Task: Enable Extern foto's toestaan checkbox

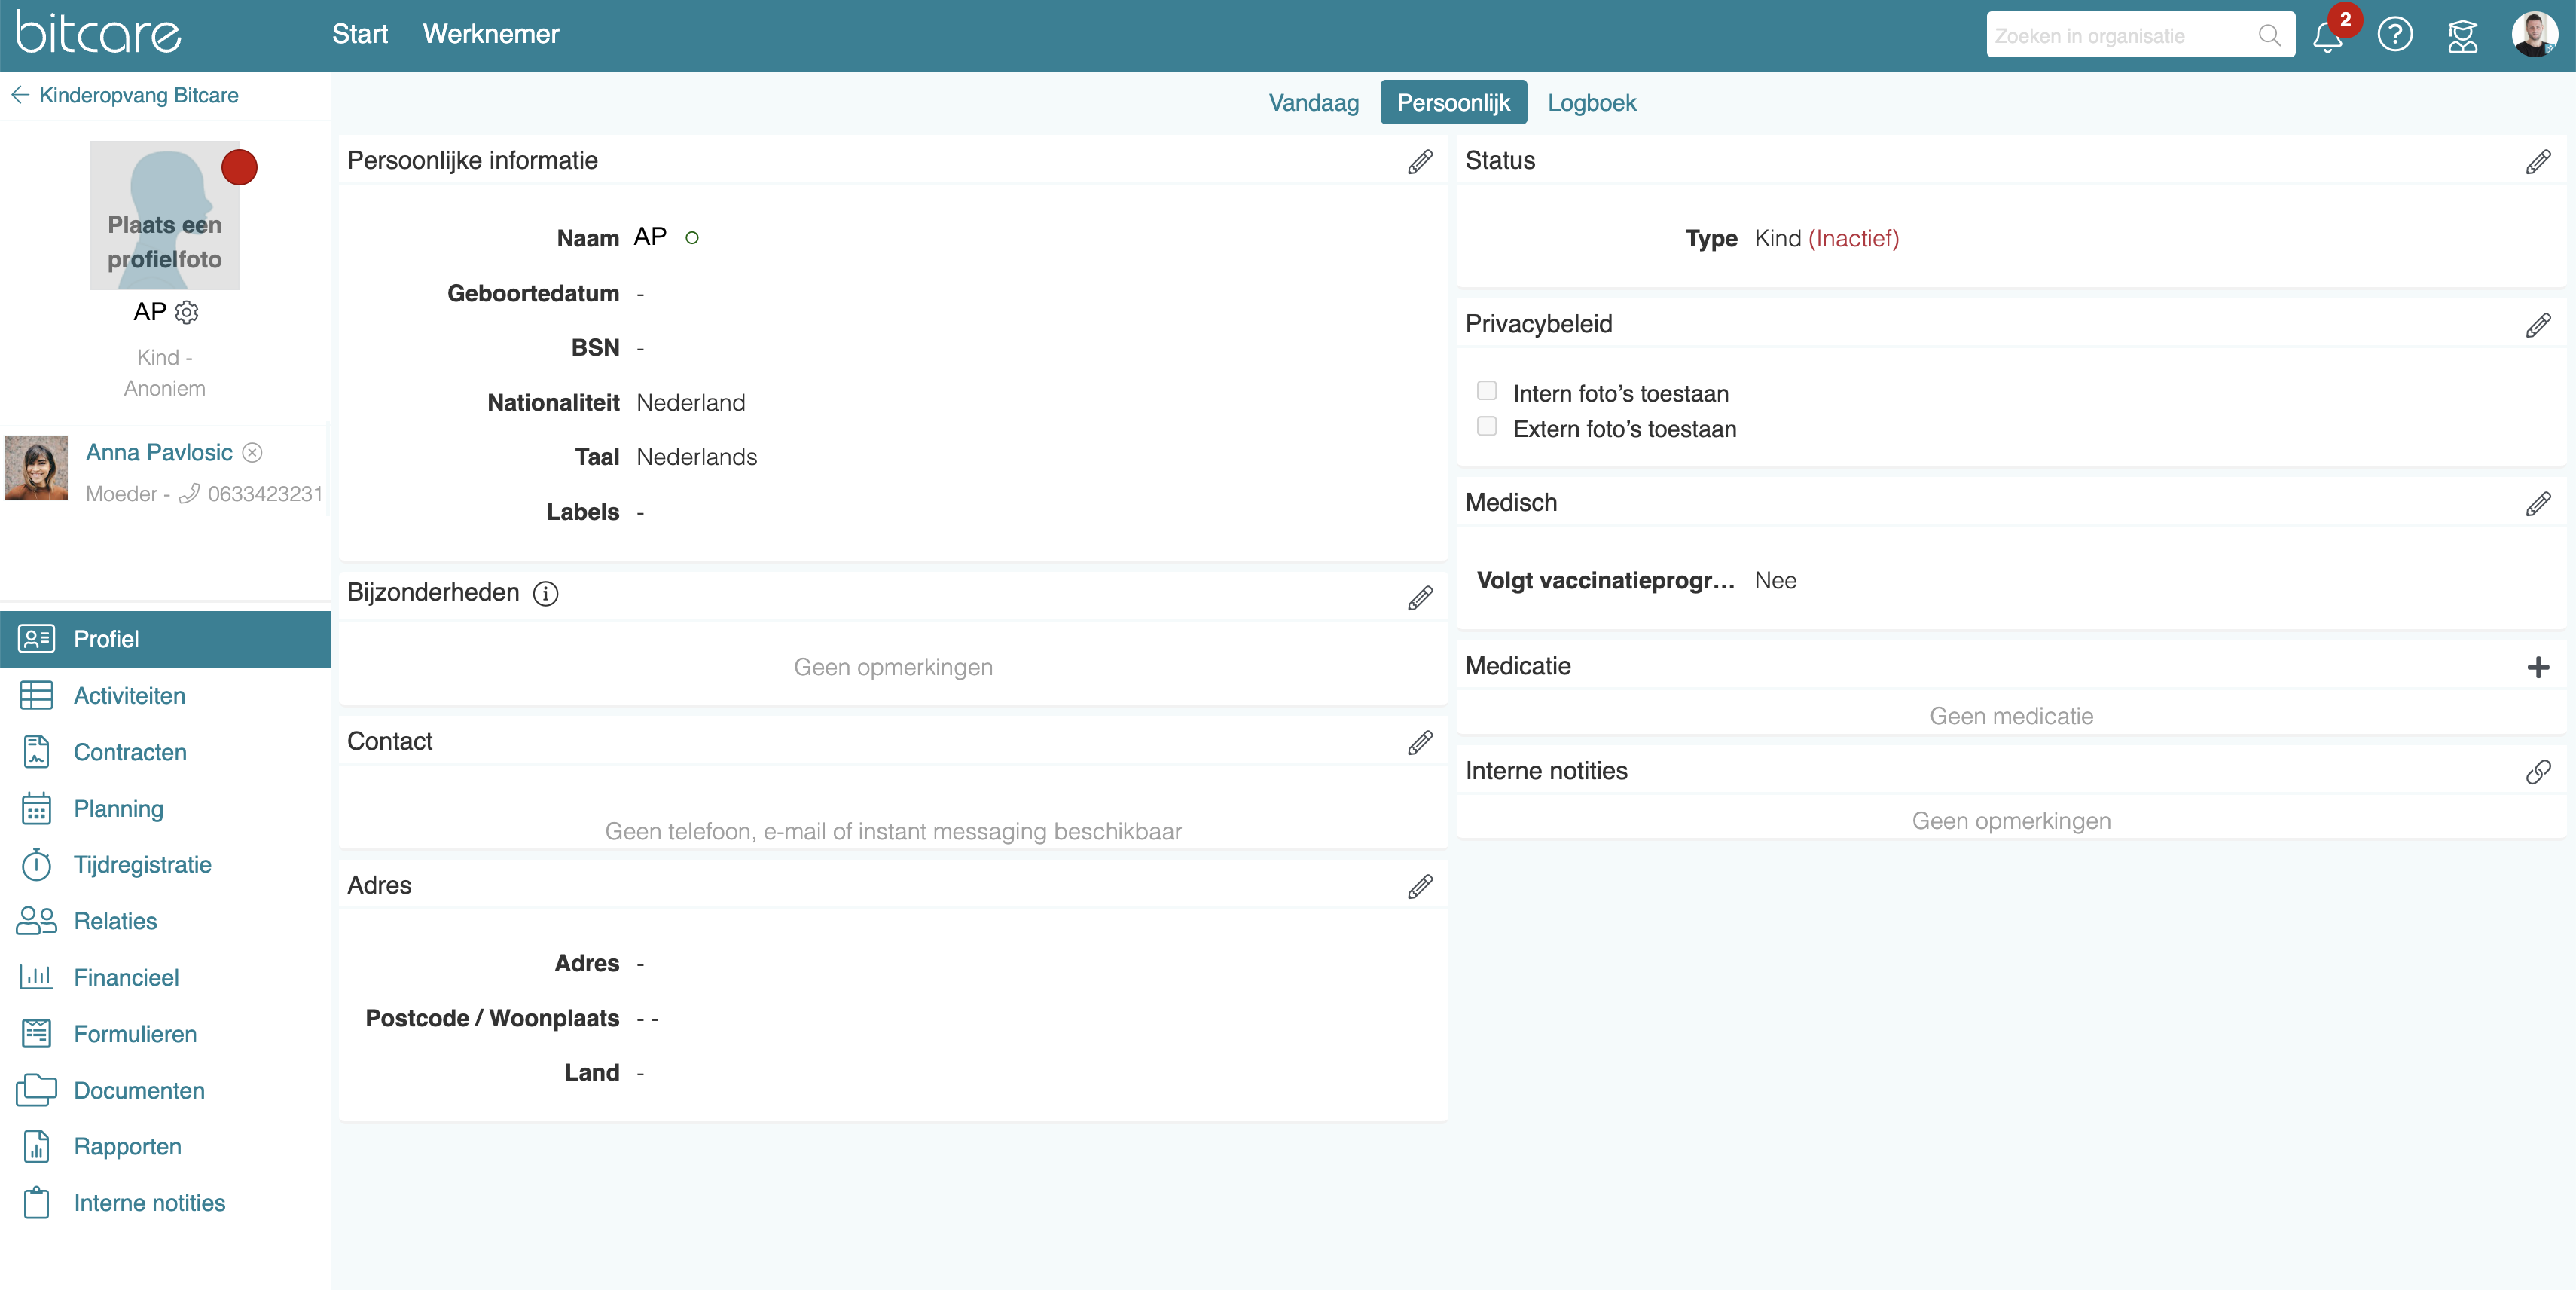Action: click(x=1486, y=427)
